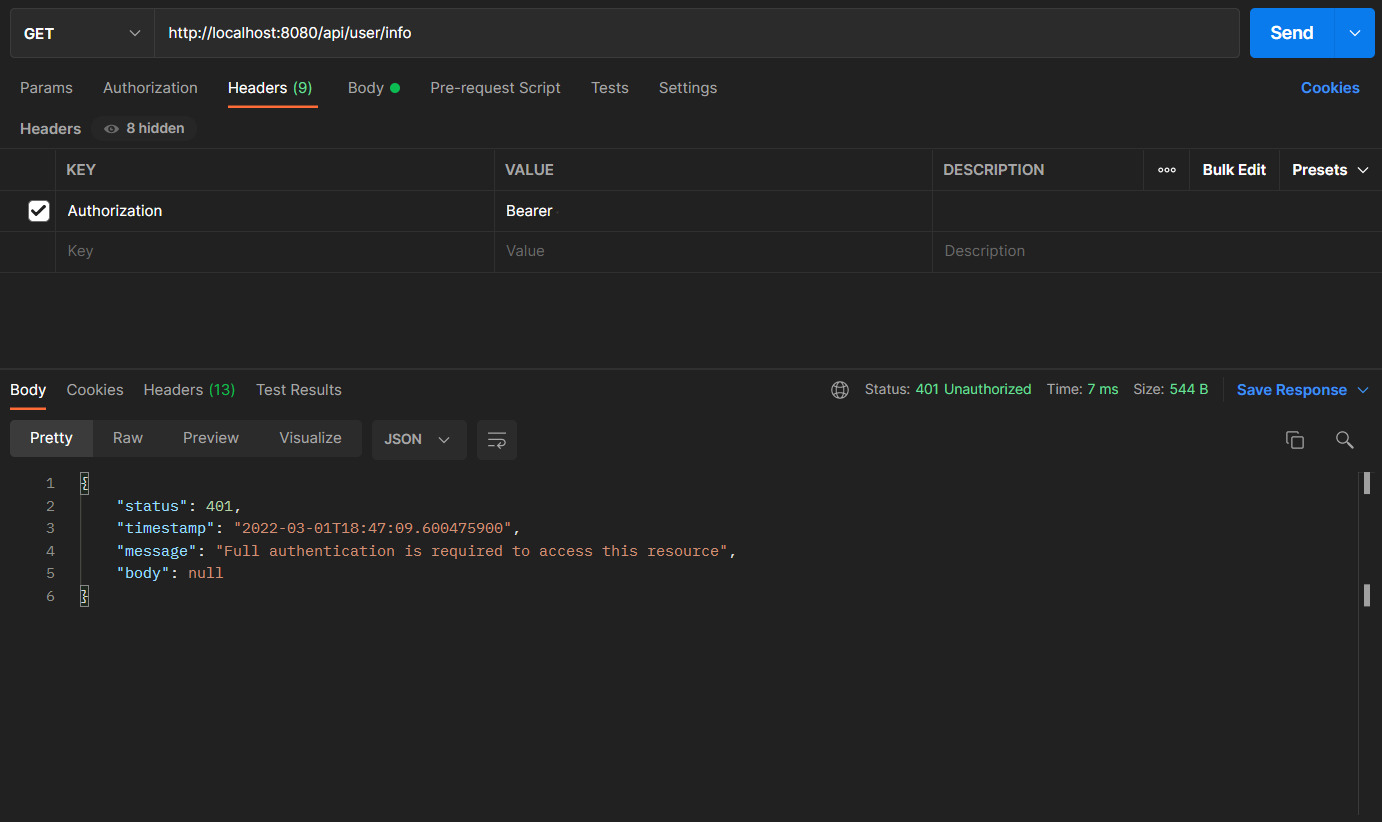
Task: Click the 401 Unauthorized status text
Action: (x=973, y=390)
